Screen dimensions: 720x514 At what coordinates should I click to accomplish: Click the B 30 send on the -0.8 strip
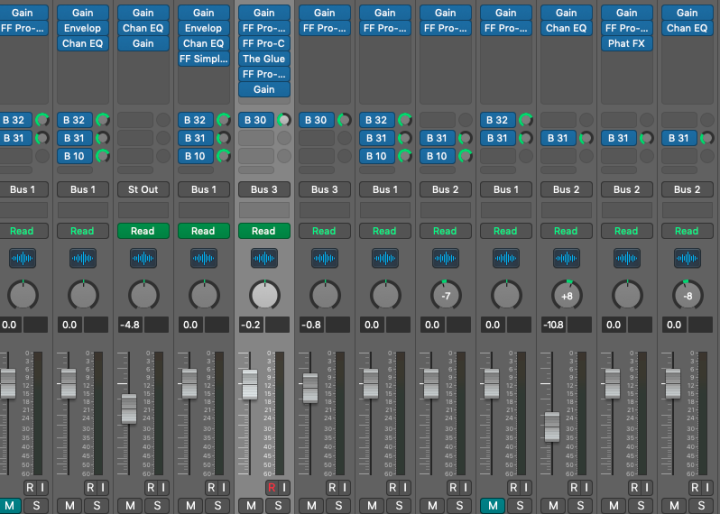(317, 120)
